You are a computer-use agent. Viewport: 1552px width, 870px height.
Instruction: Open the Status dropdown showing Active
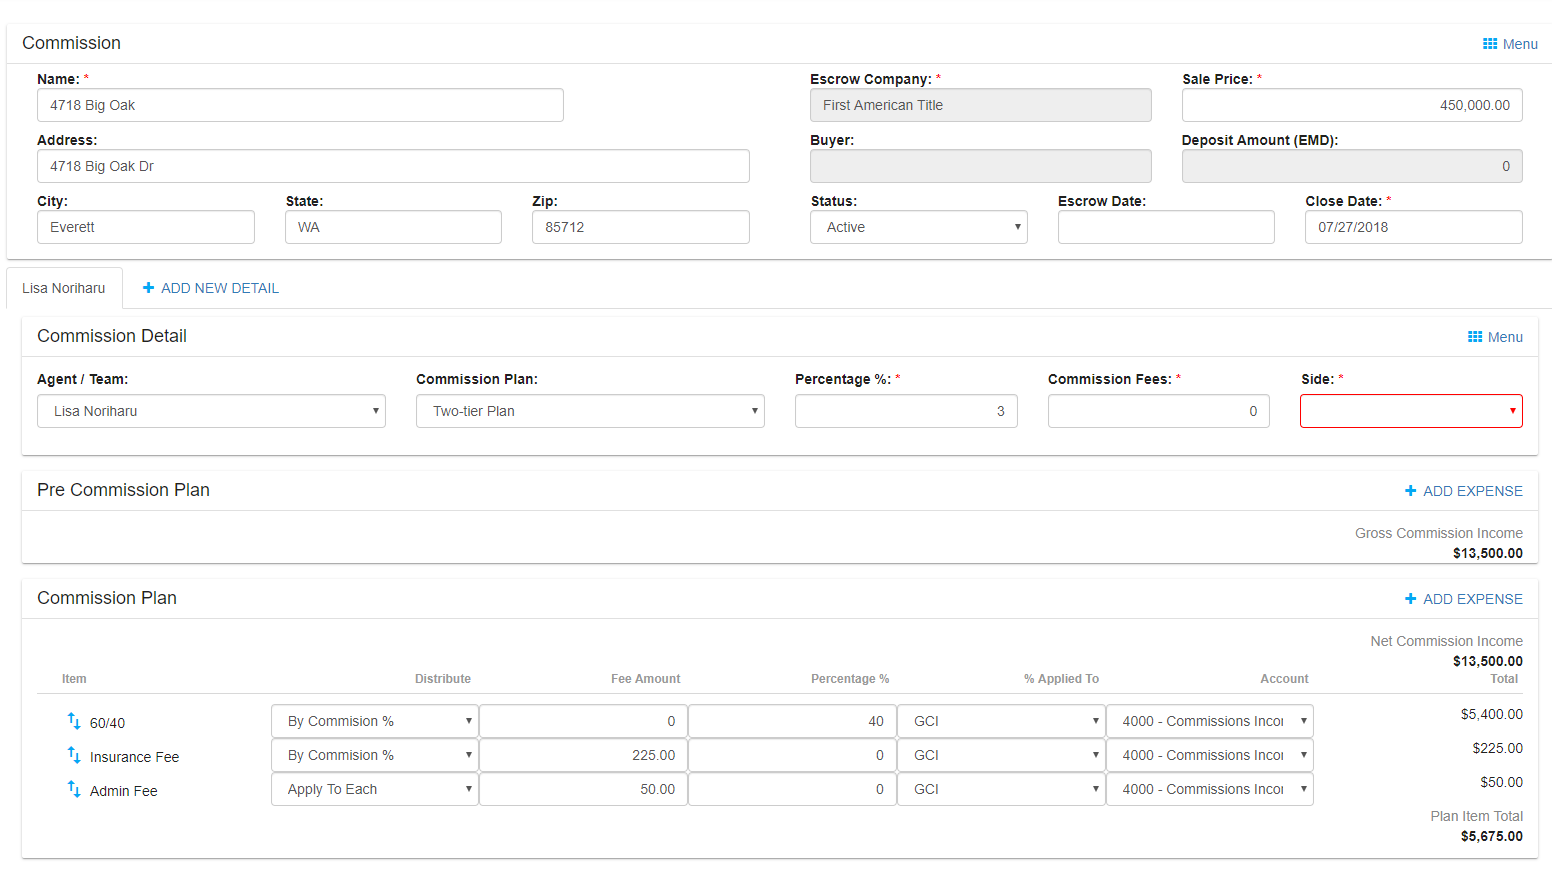pos(918,227)
